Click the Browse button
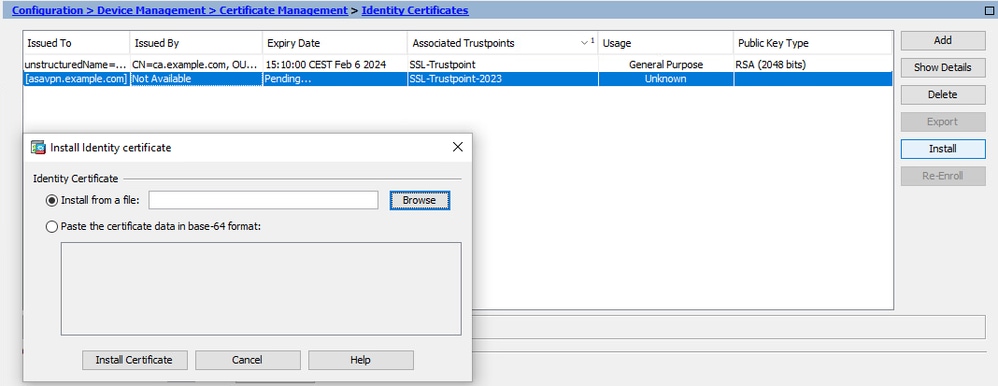 (419, 200)
